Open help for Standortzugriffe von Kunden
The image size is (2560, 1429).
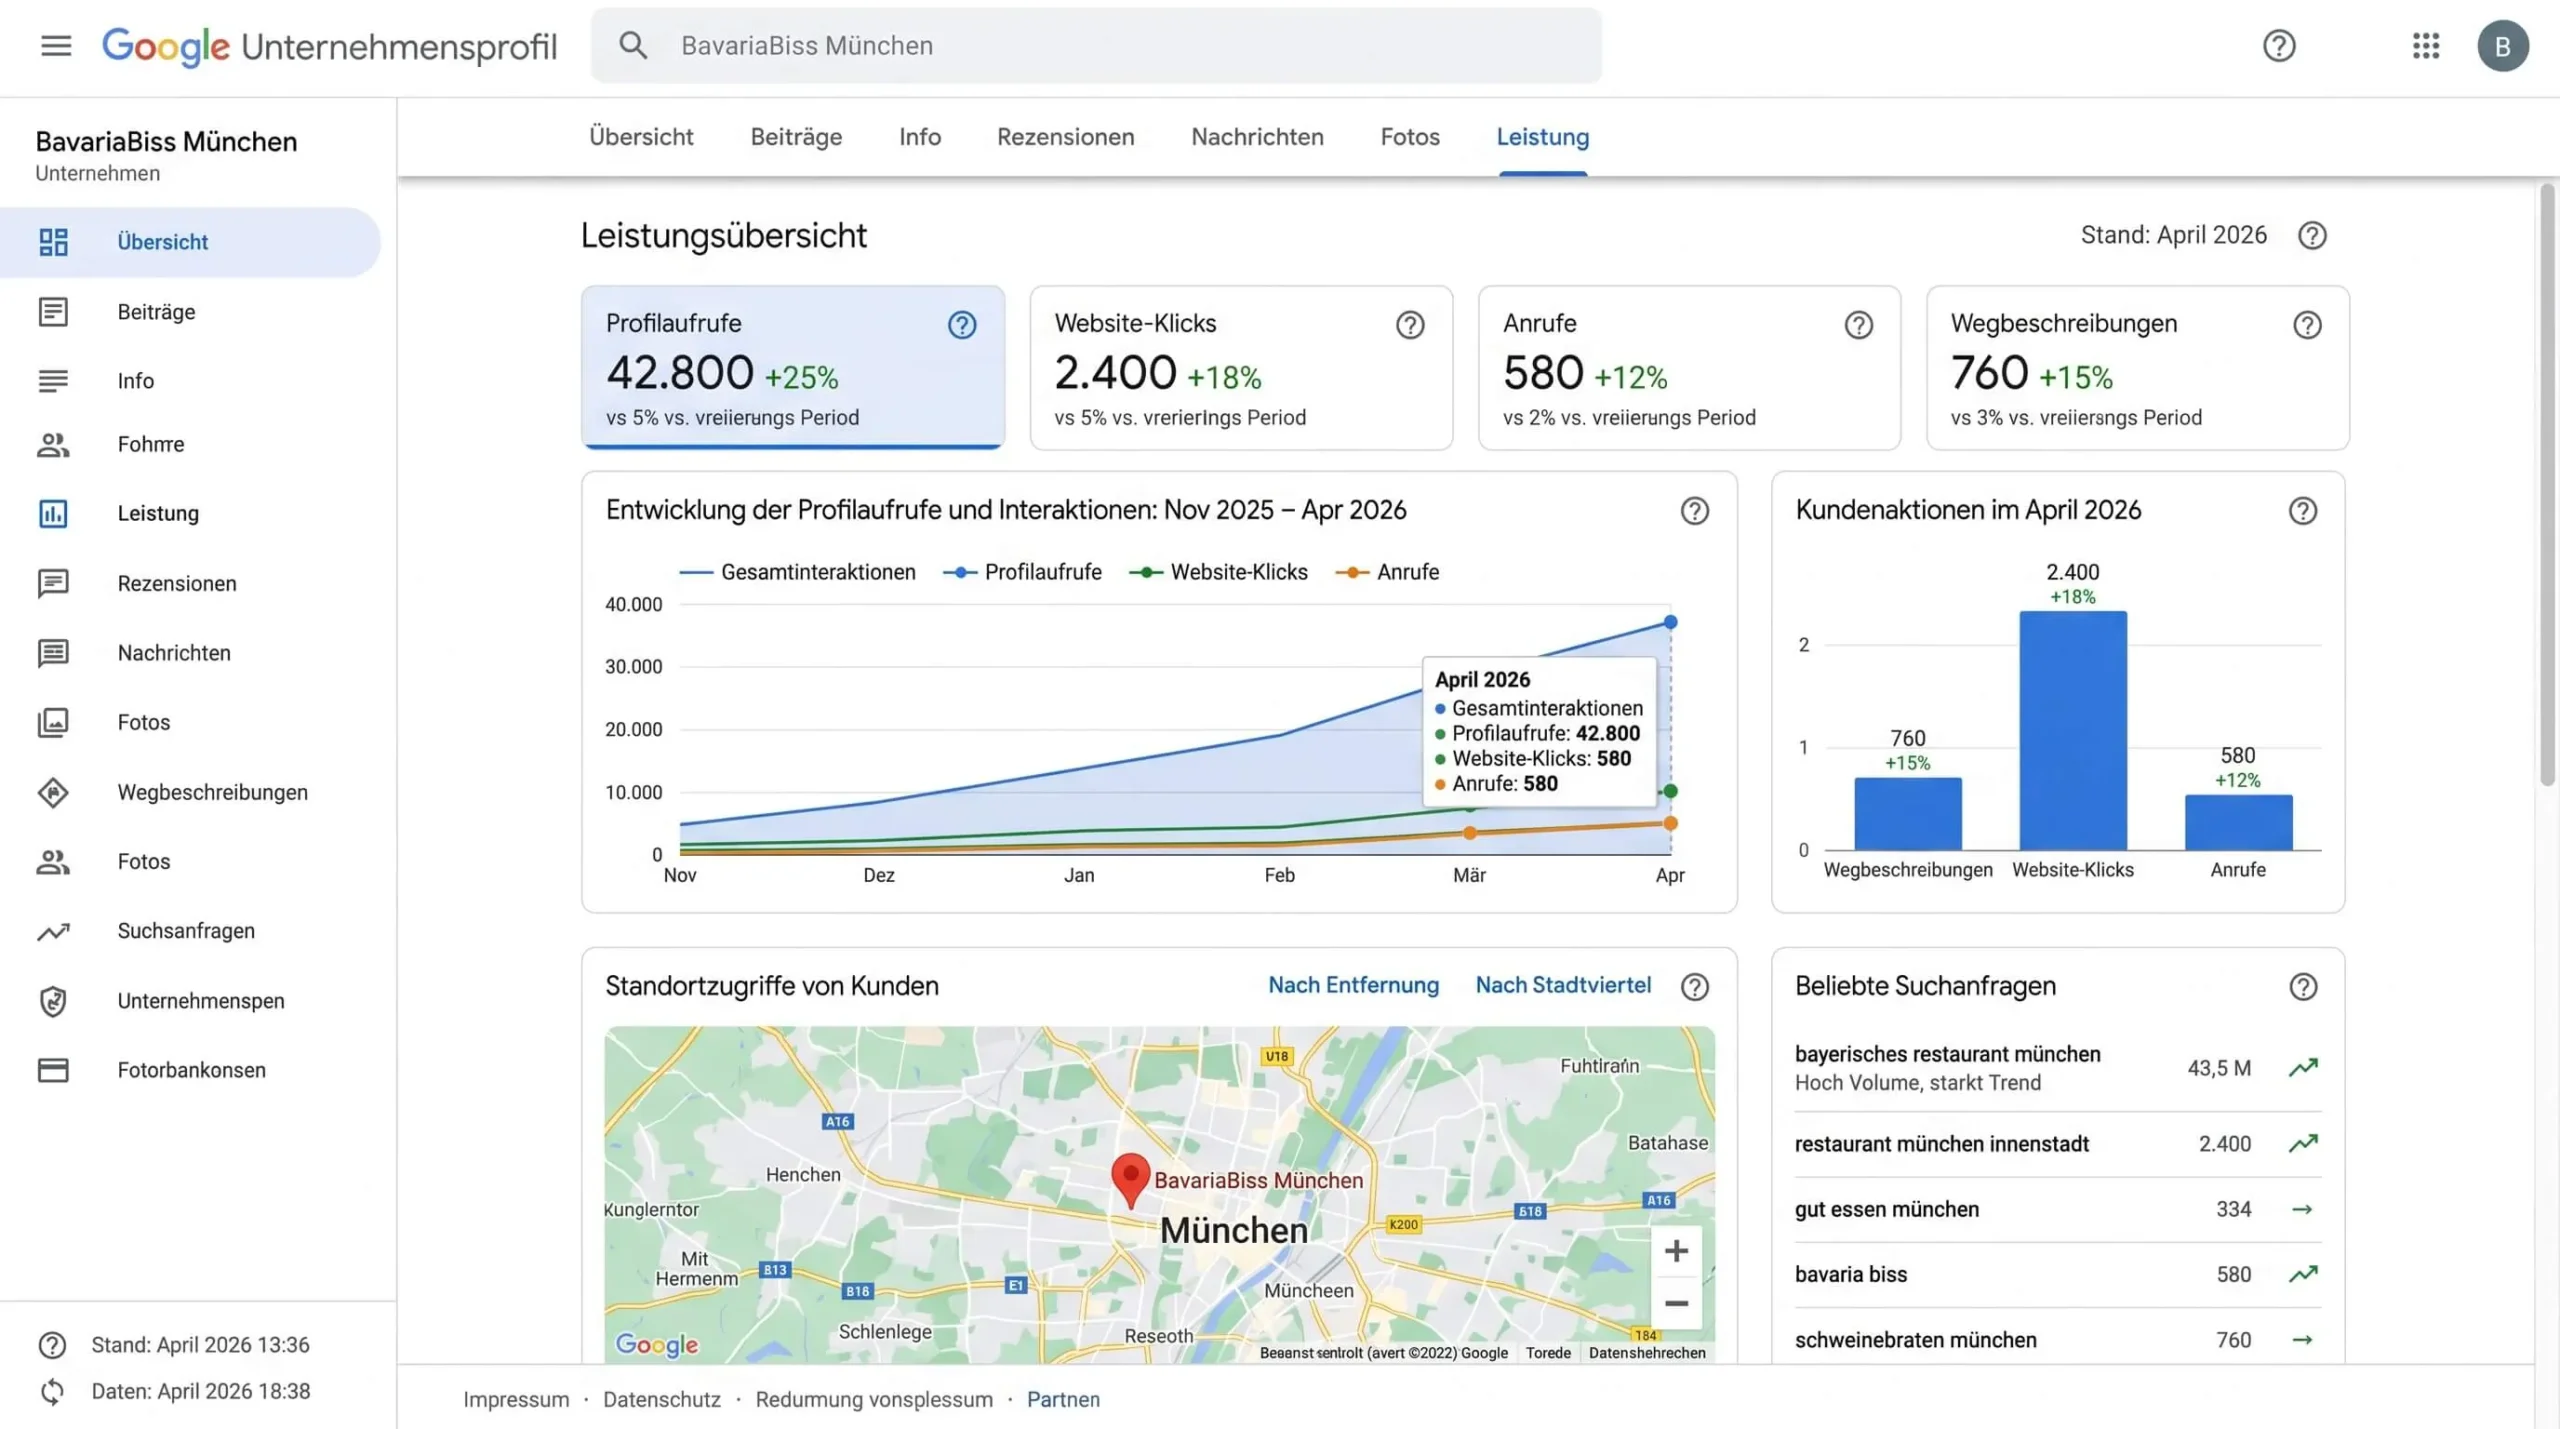(x=1694, y=987)
